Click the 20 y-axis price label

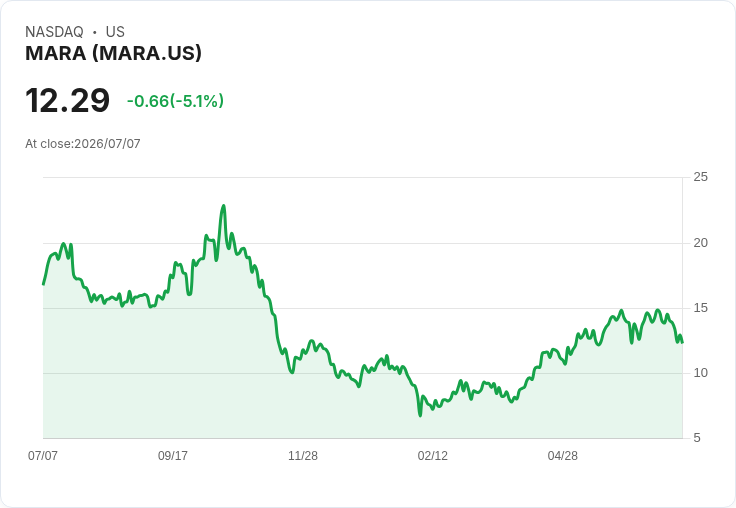tap(700, 243)
